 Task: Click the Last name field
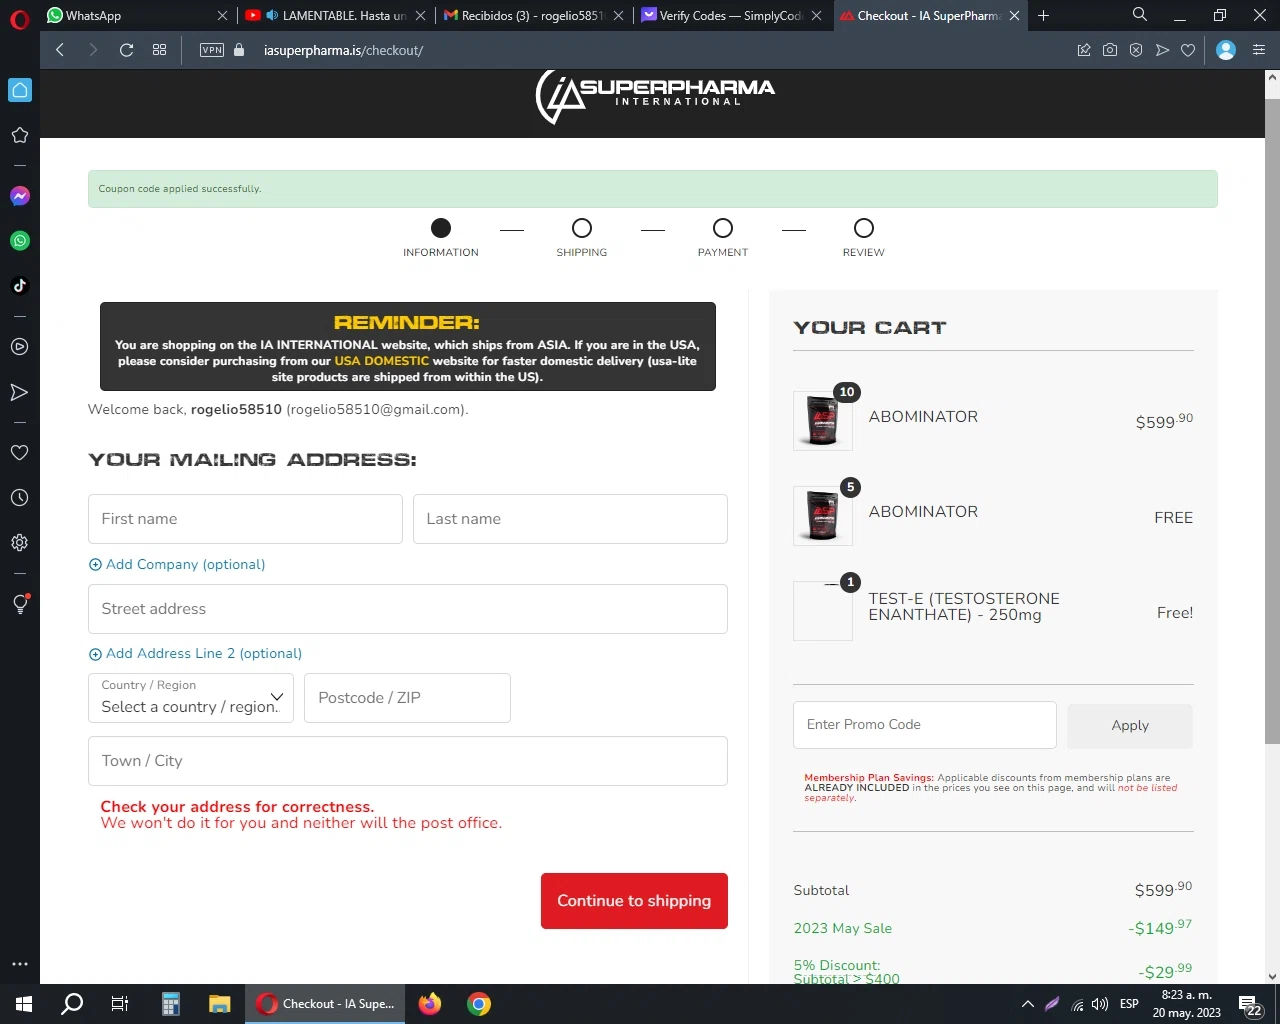(x=570, y=519)
